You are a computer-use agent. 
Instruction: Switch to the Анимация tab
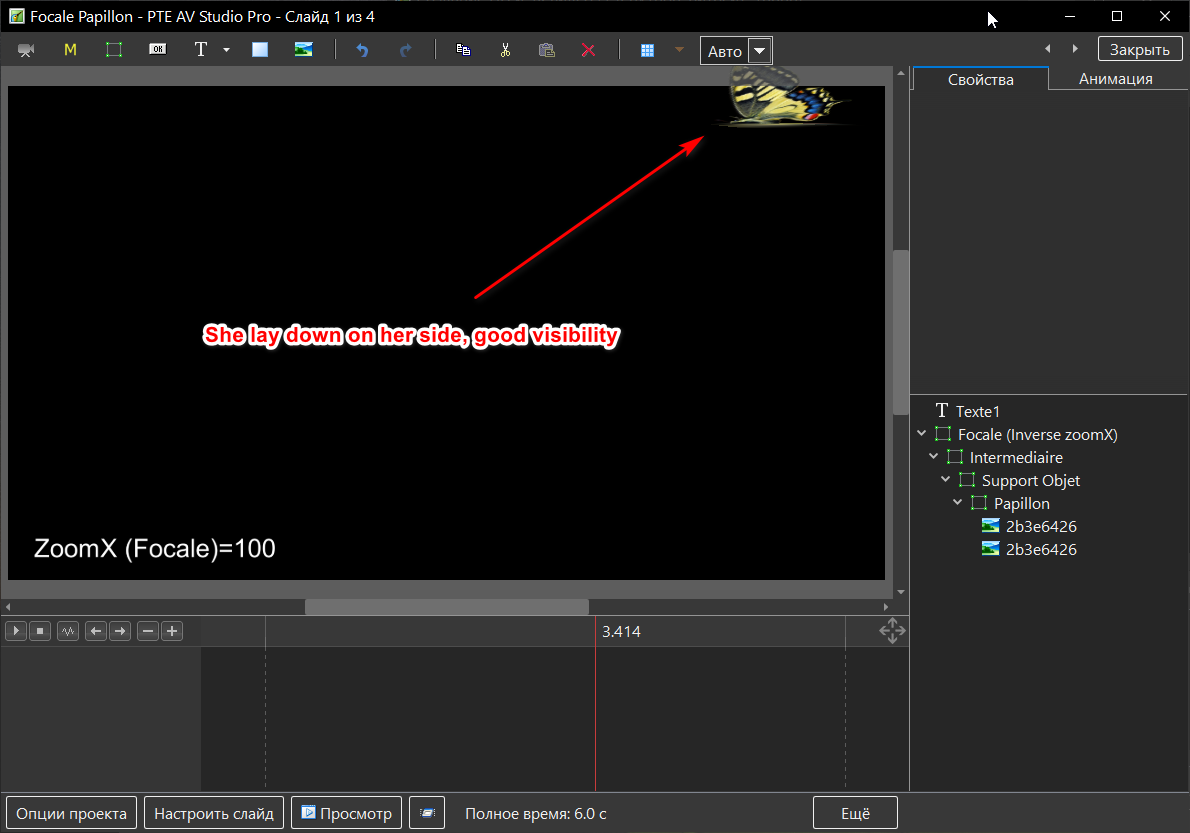coord(1115,79)
